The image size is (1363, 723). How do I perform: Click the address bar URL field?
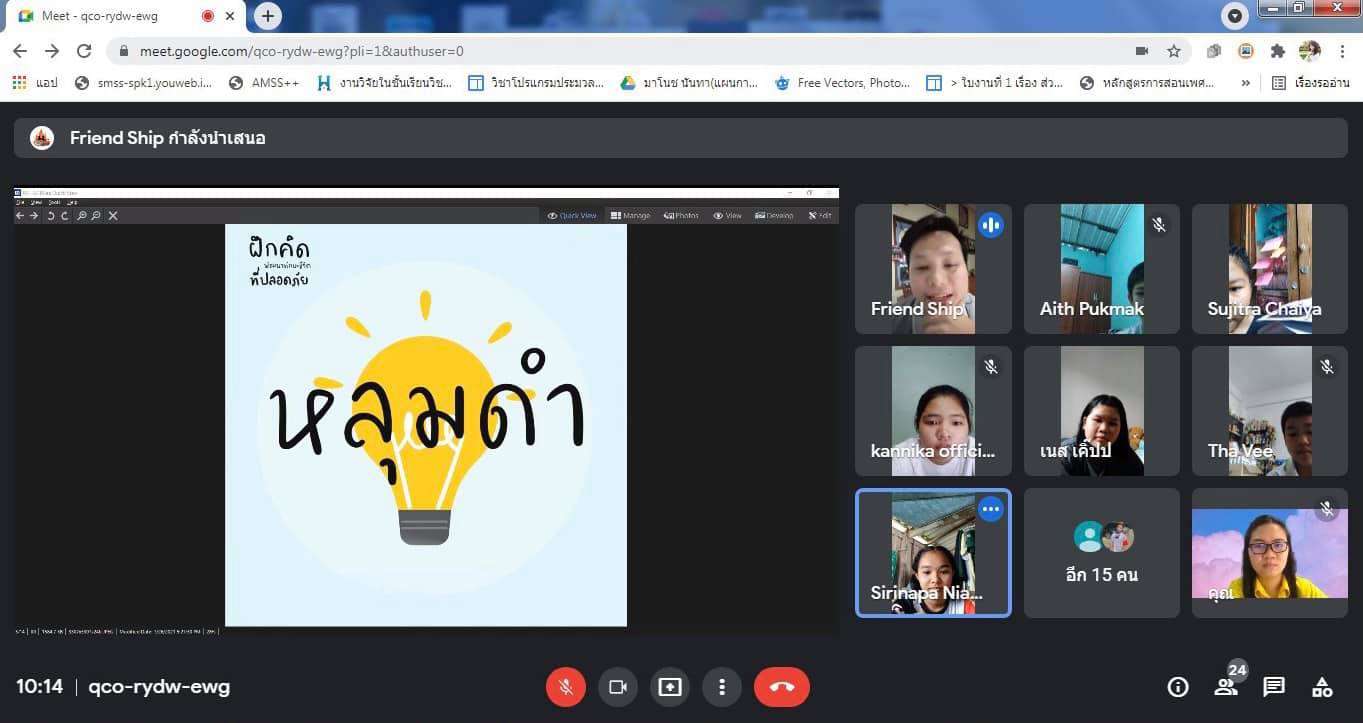pyautogui.click(x=600, y=51)
